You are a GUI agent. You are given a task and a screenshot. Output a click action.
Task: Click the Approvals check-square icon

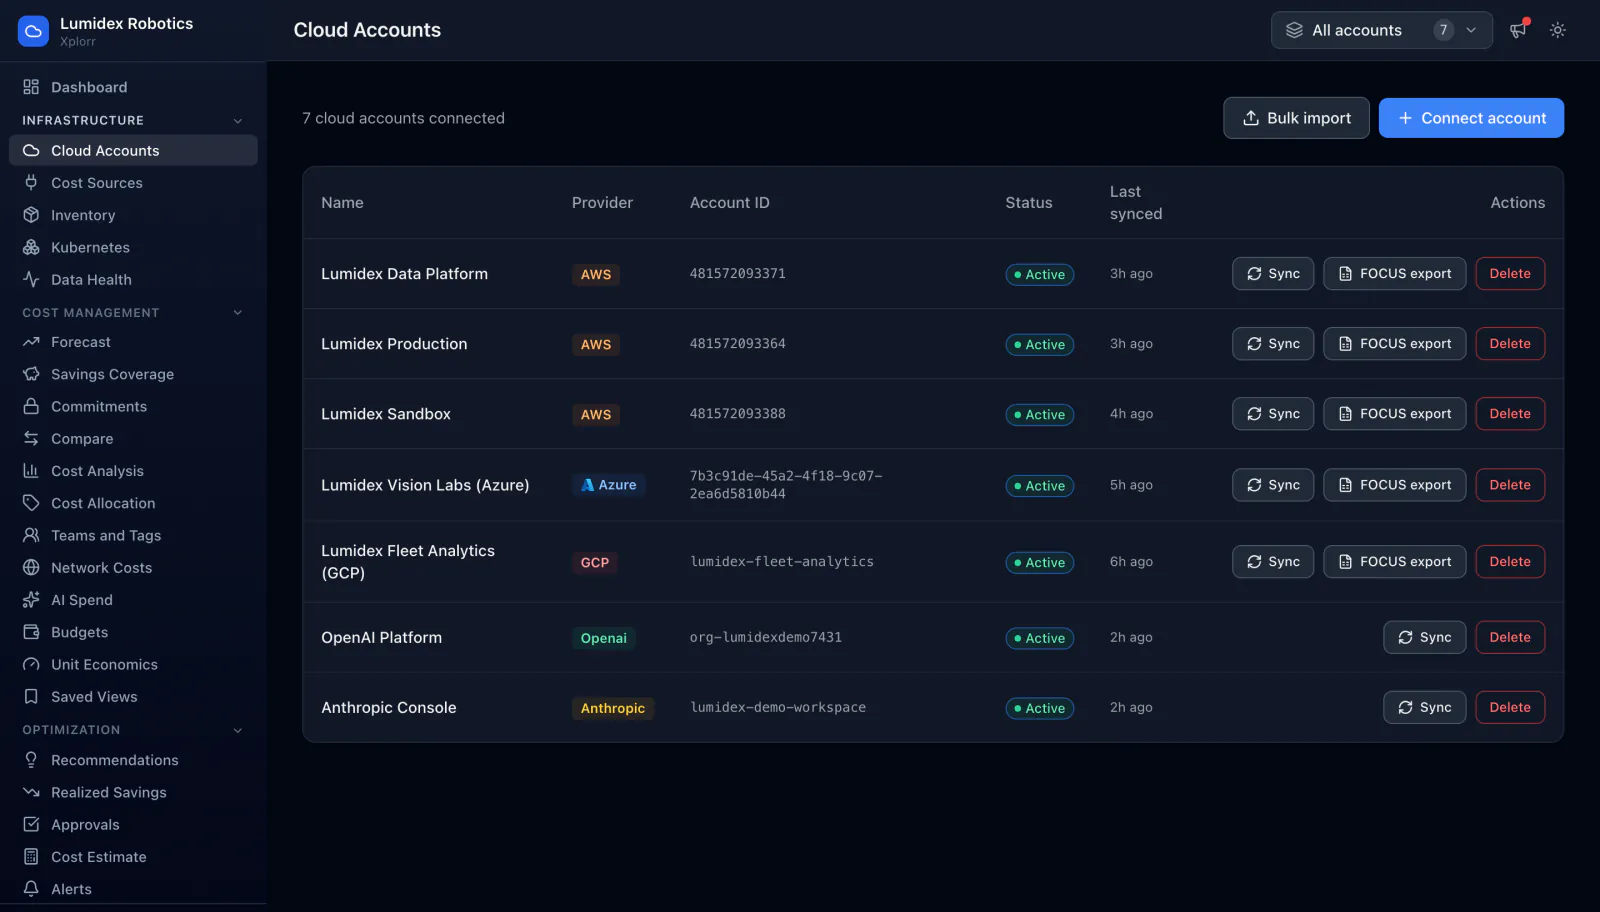pos(31,825)
